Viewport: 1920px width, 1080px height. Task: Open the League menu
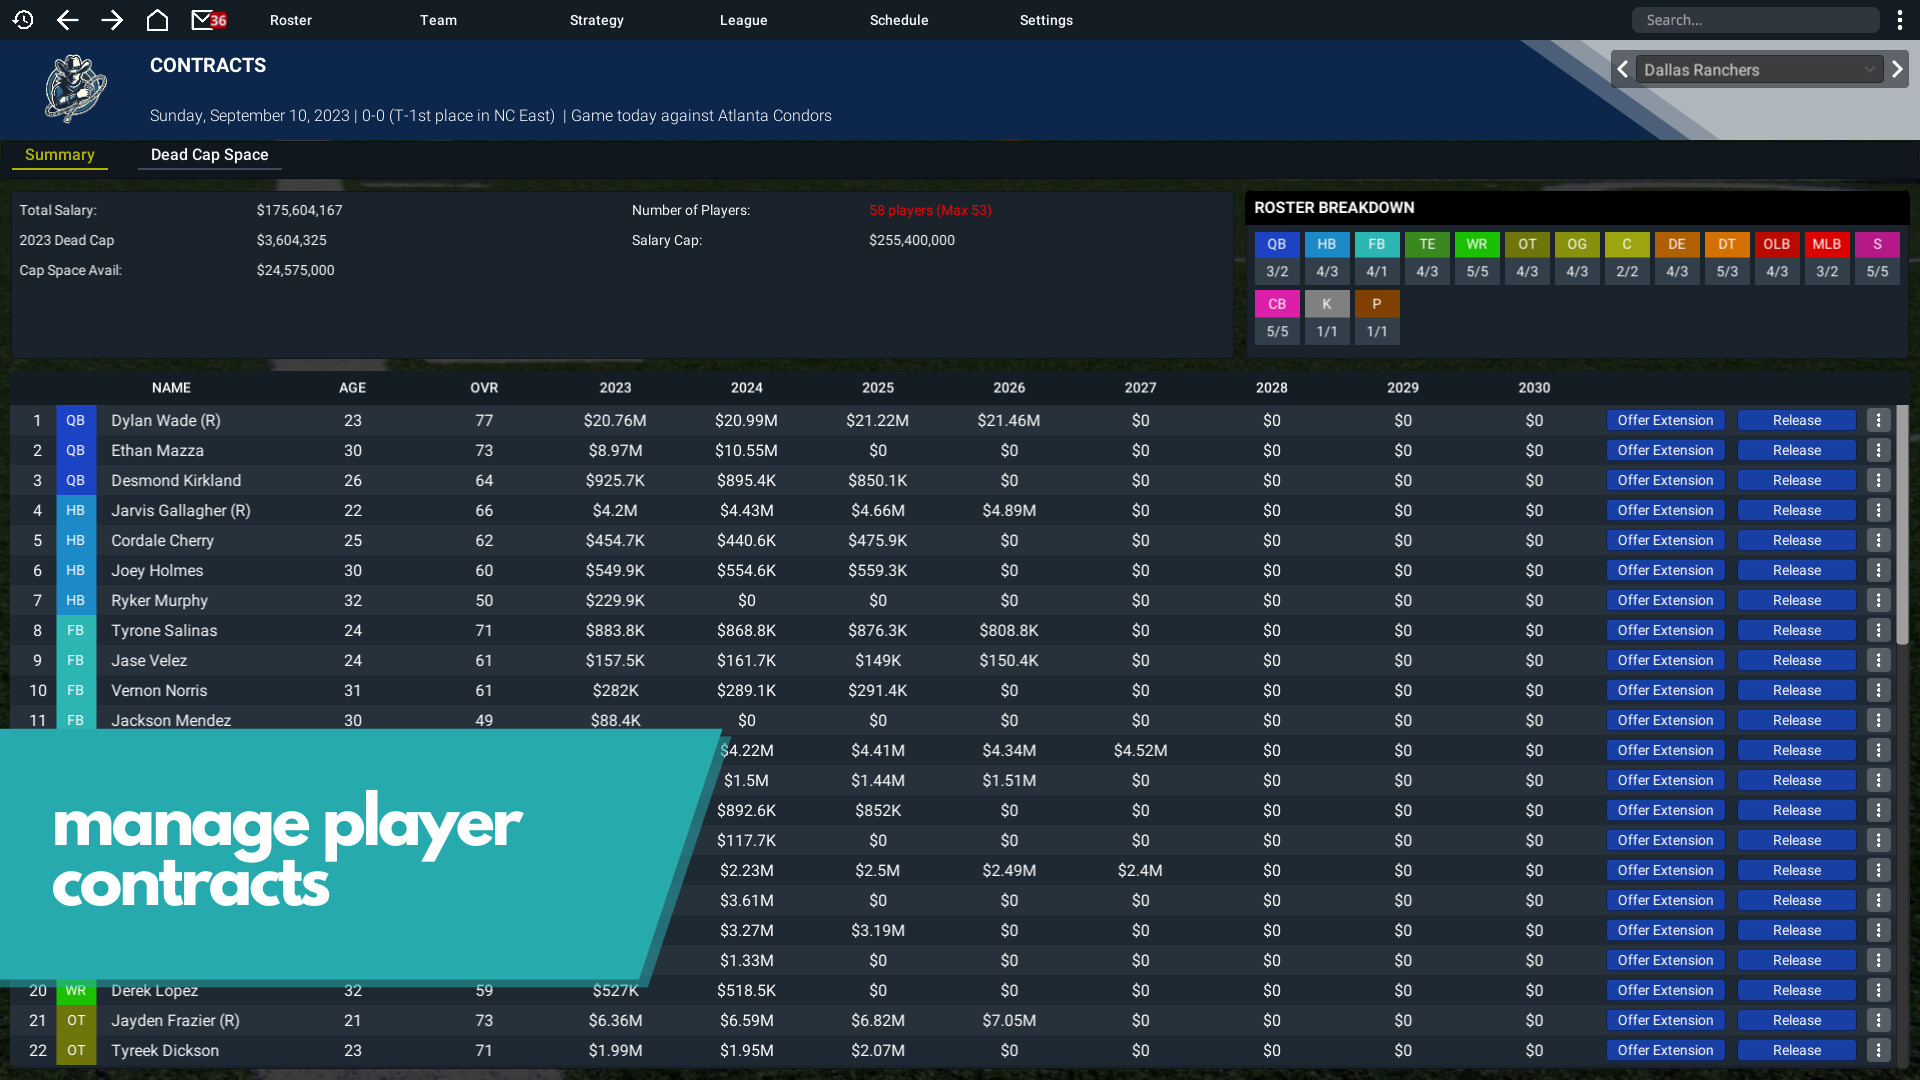pos(743,20)
